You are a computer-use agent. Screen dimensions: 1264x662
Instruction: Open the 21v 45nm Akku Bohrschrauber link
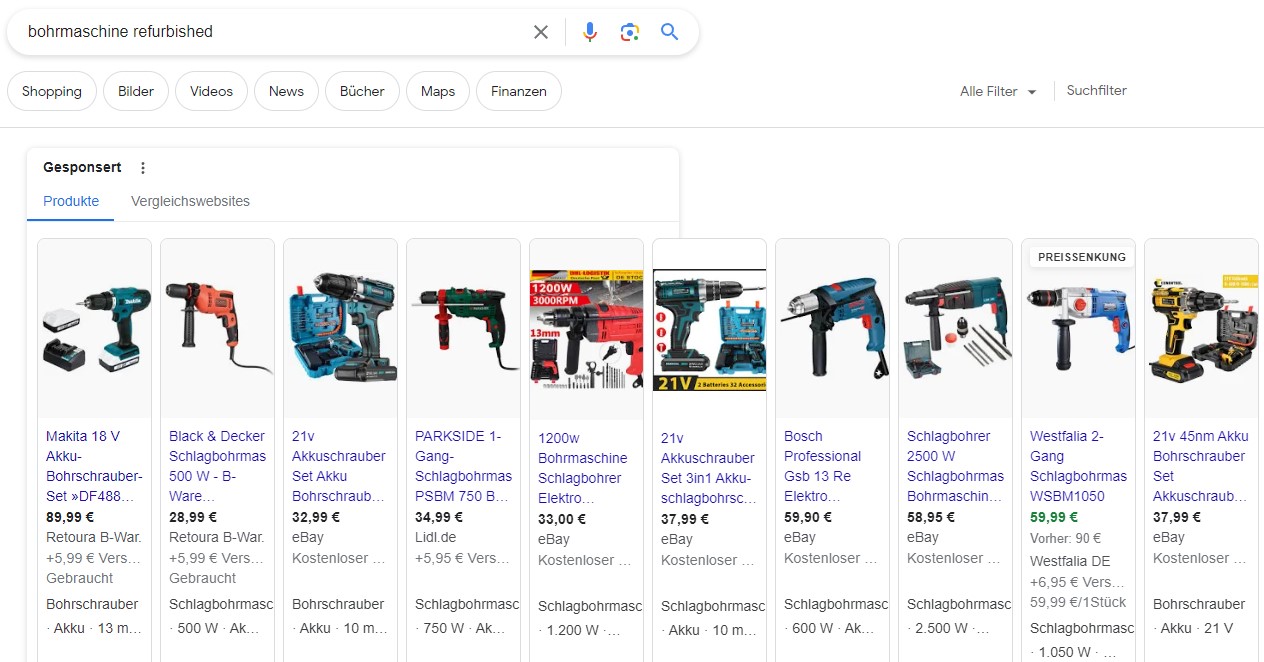tap(1202, 466)
